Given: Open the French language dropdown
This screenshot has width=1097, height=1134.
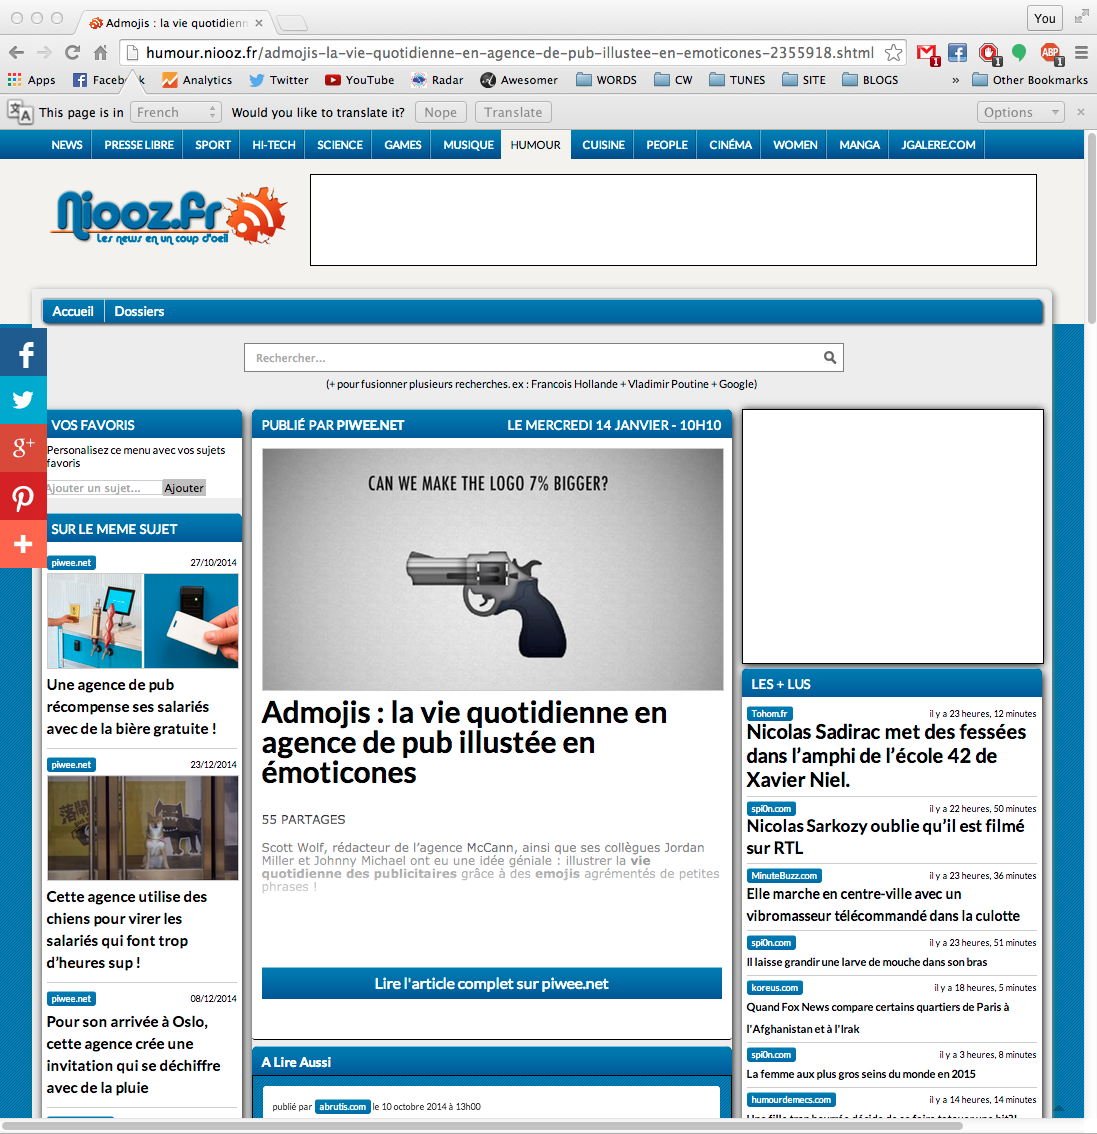Looking at the screenshot, I should tap(176, 112).
